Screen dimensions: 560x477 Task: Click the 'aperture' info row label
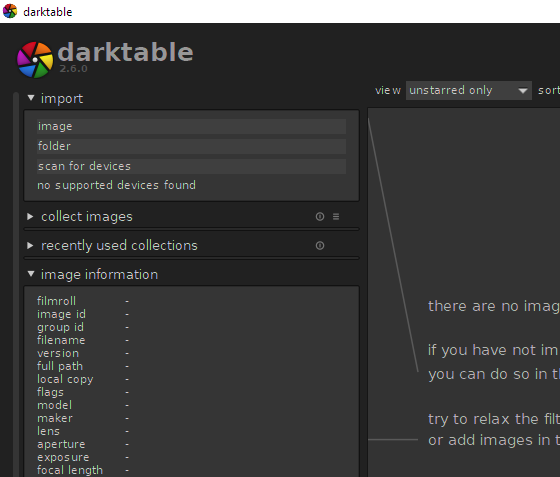pos(61,444)
